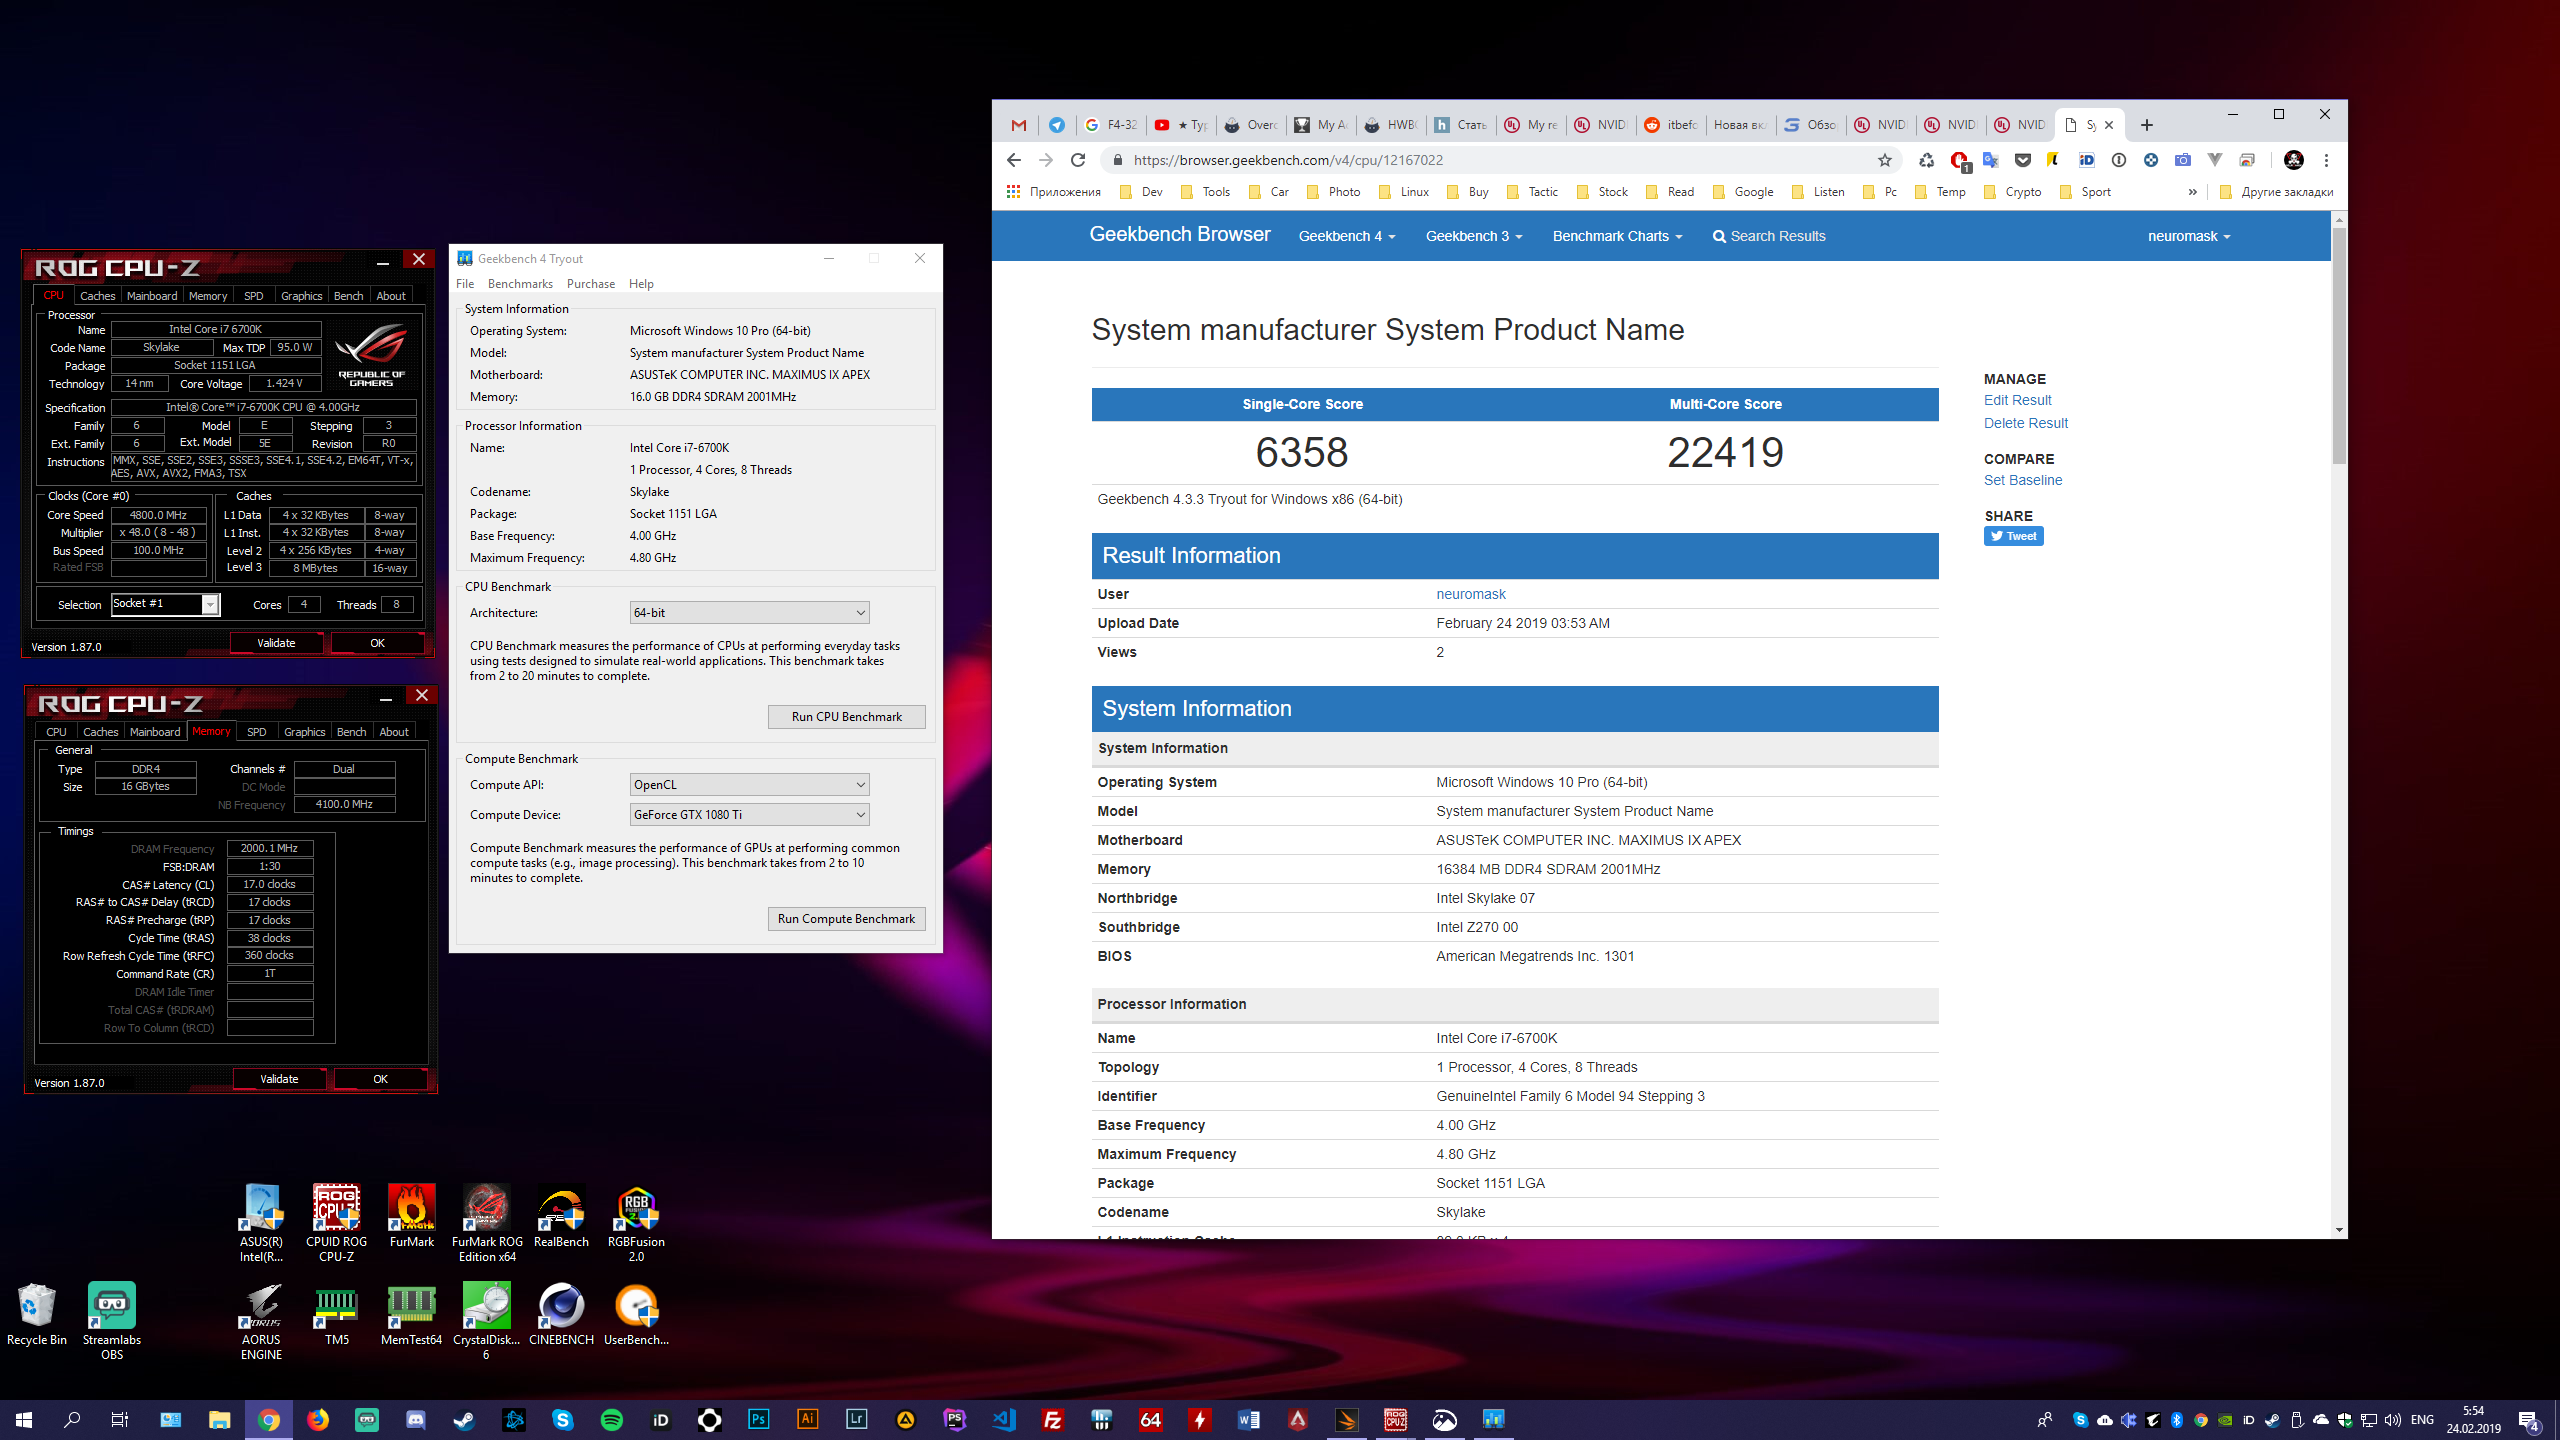The width and height of the screenshot is (2560, 1440).
Task: Launch UserBenchmark desktop shortcut
Action: coord(636,1313)
